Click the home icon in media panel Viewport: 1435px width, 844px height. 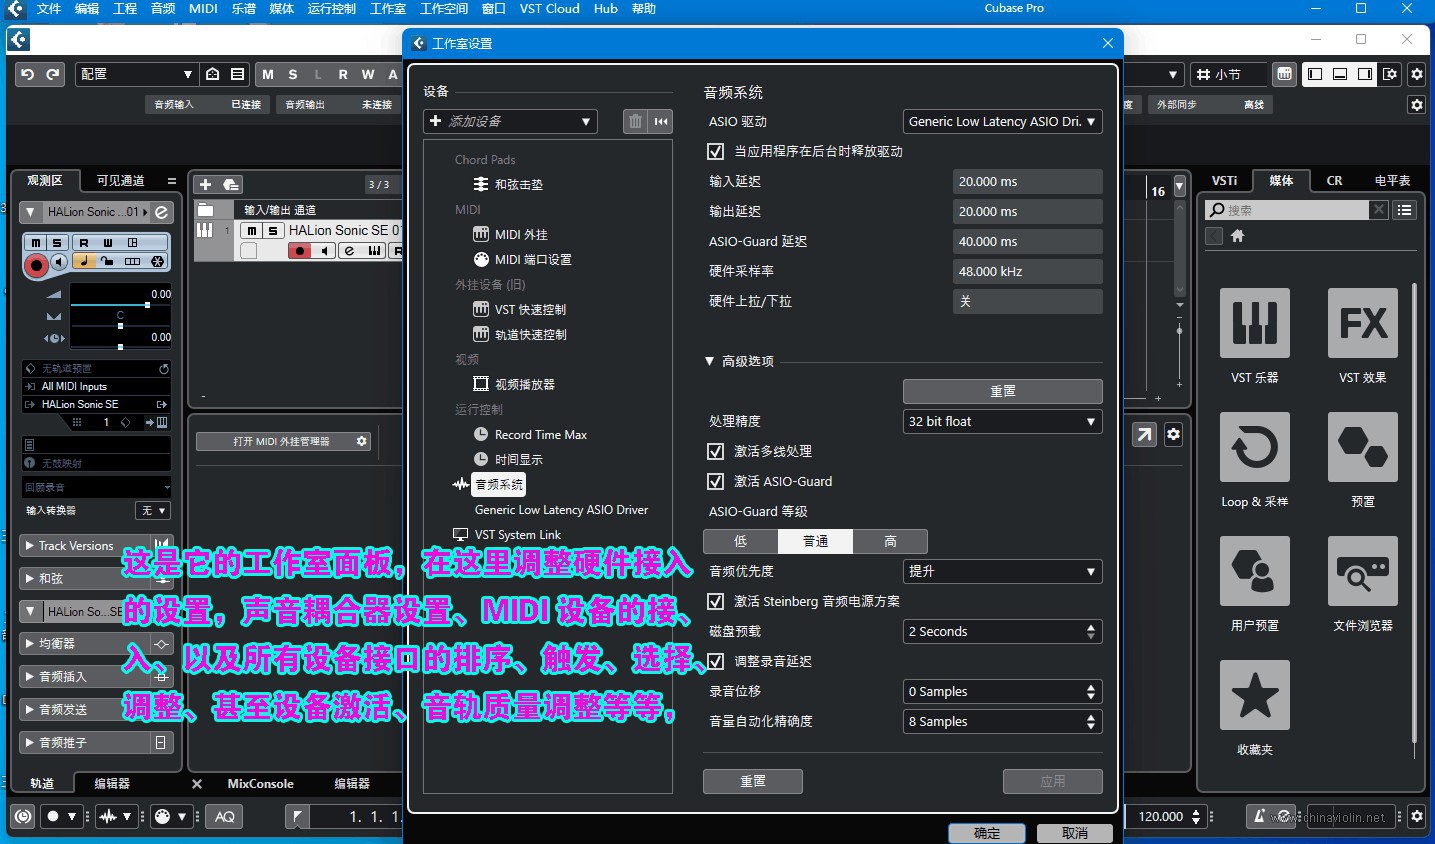1237,236
